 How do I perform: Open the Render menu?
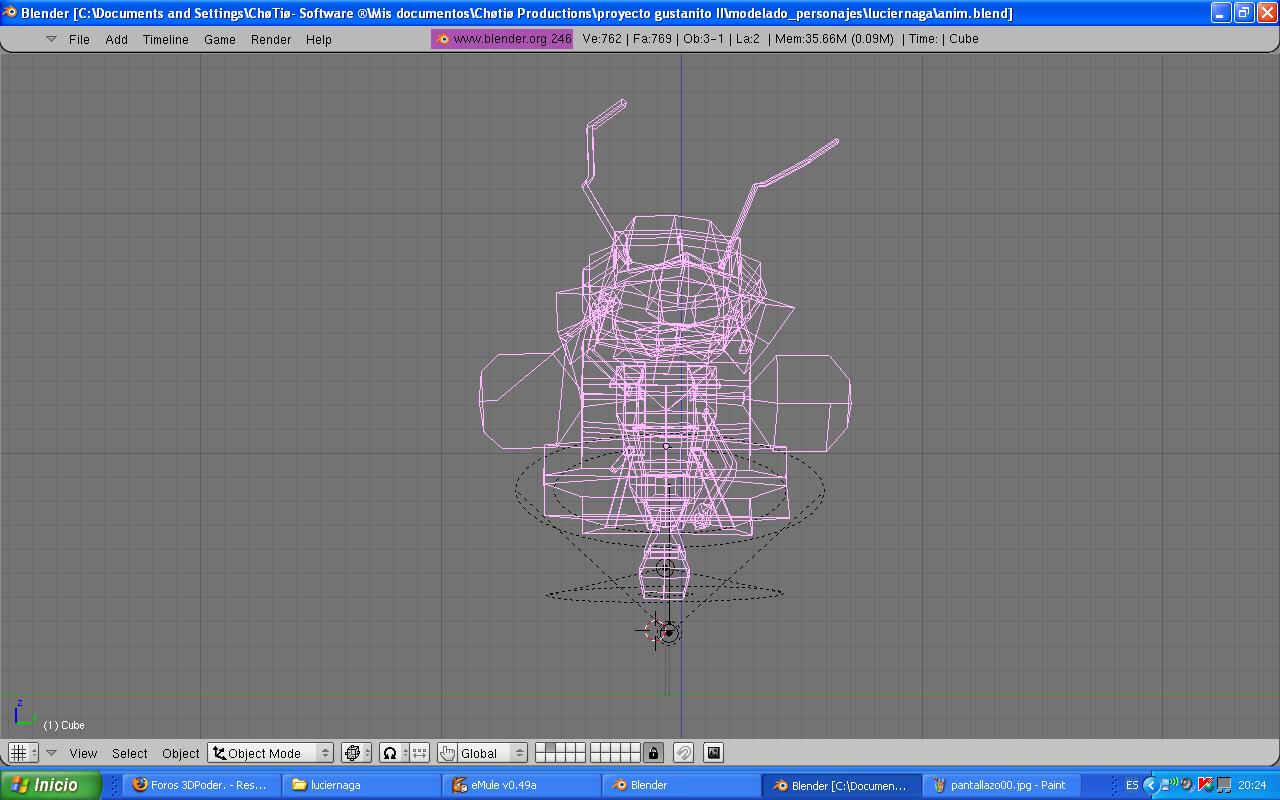271,39
